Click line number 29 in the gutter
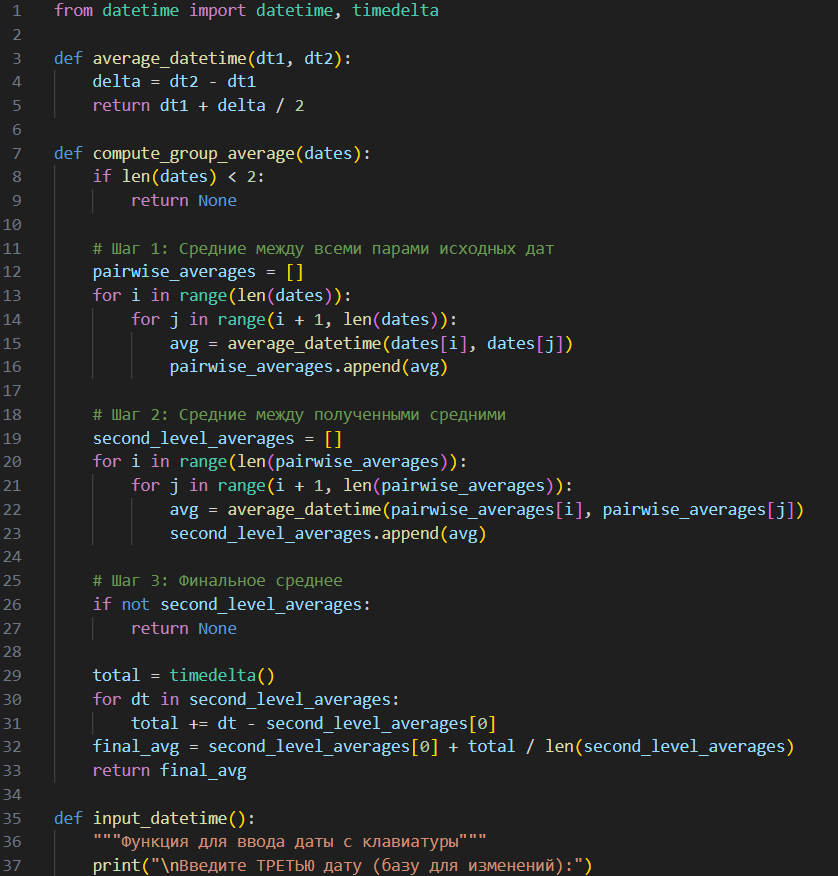838x876 pixels. (14, 676)
